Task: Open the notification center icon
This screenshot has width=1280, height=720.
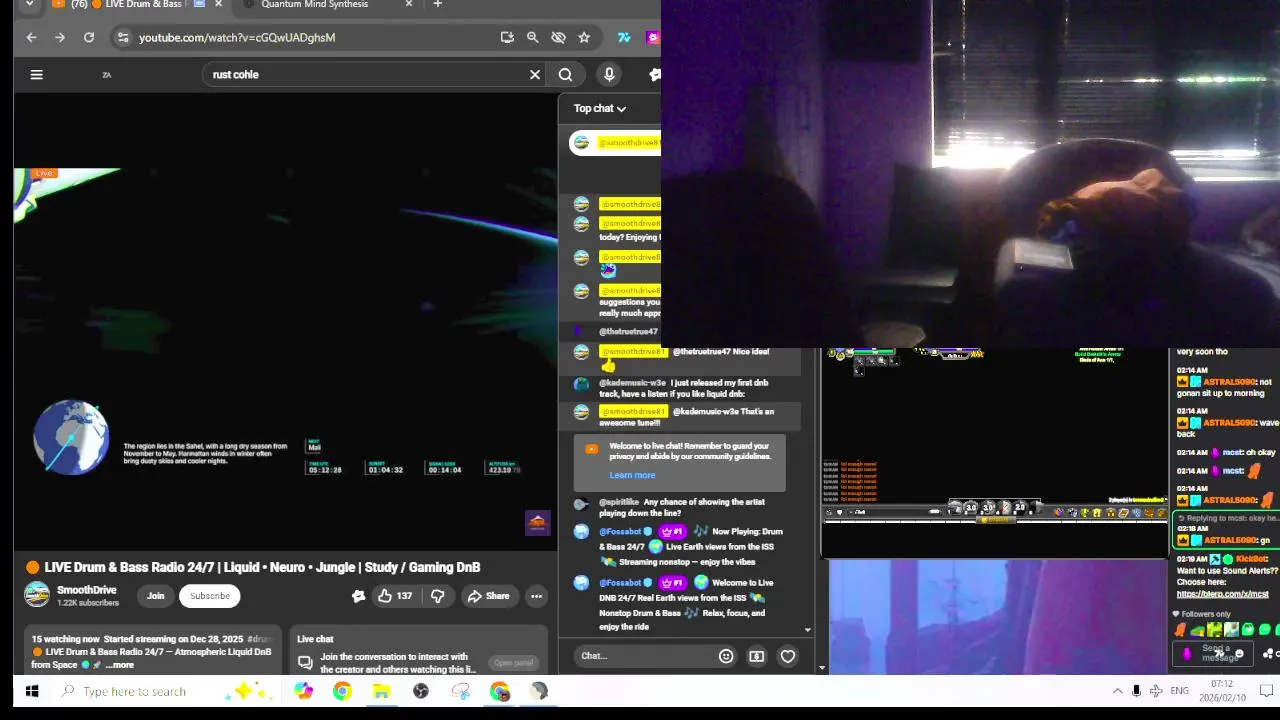Action: [1266, 691]
